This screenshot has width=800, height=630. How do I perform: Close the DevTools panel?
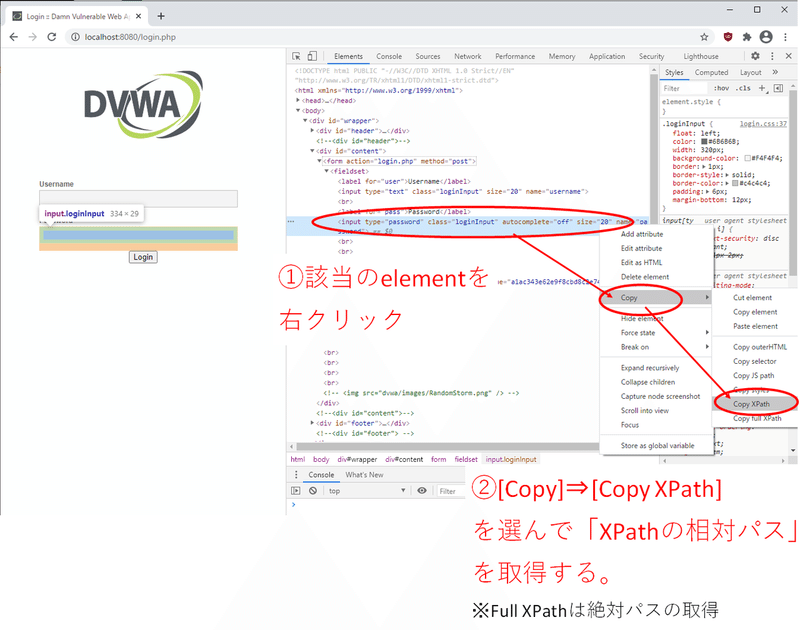pos(788,56)
